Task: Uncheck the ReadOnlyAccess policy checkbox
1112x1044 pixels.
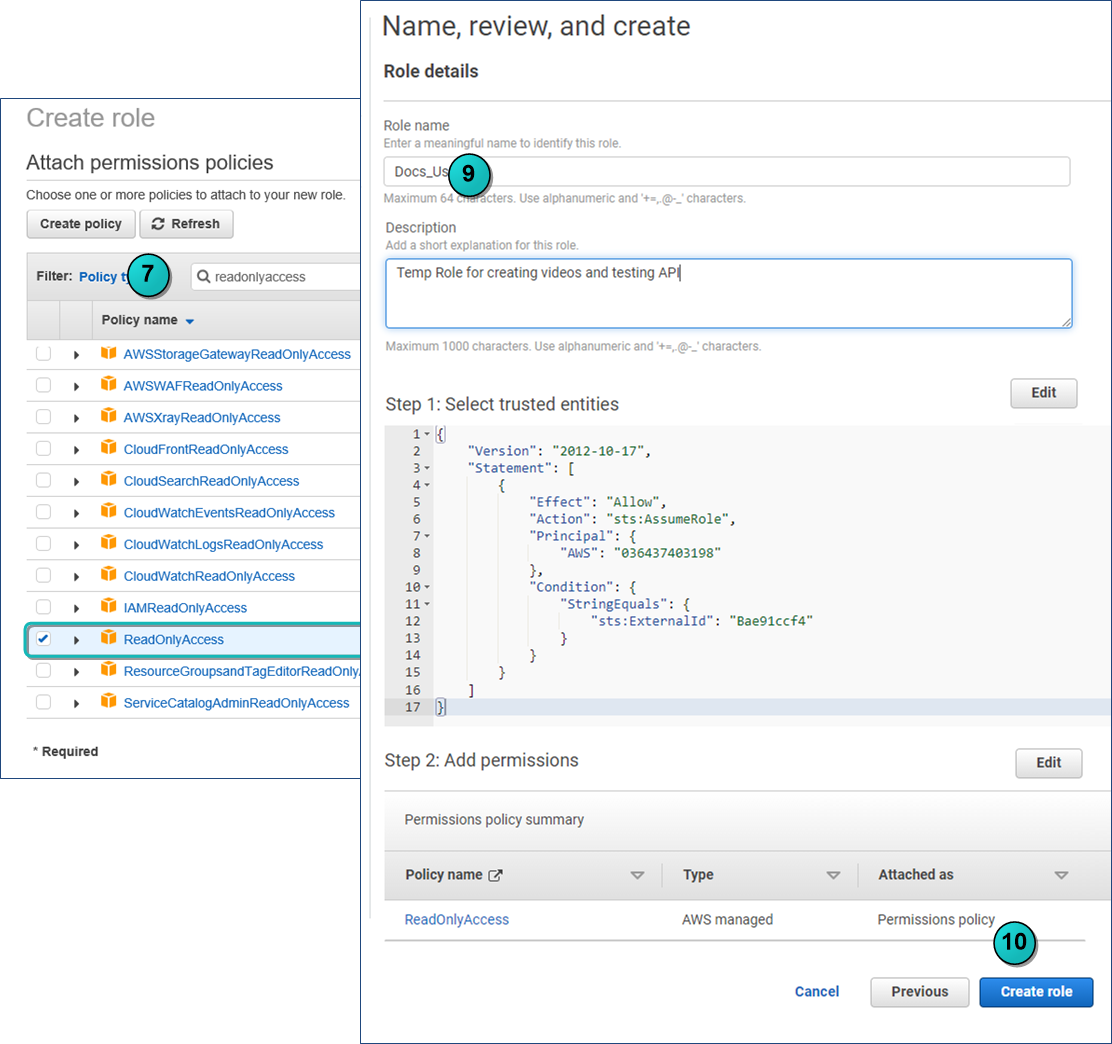Action: [43, 638]
